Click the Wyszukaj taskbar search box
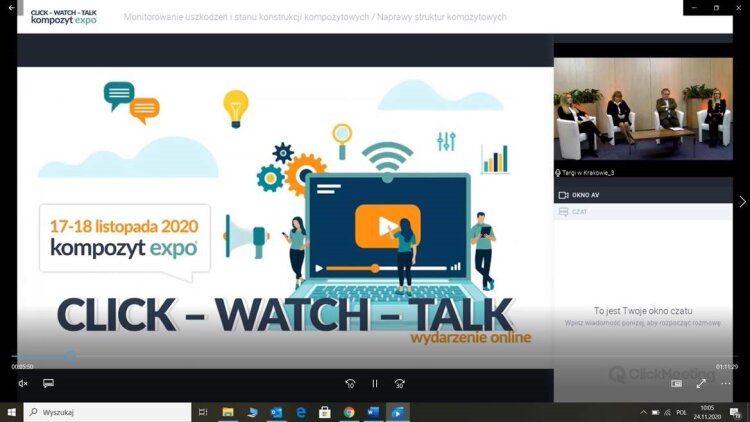 click(107, 412)
